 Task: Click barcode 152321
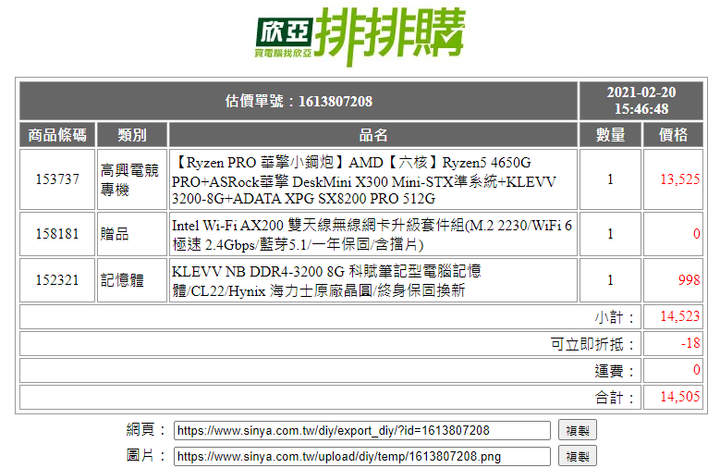57,280
